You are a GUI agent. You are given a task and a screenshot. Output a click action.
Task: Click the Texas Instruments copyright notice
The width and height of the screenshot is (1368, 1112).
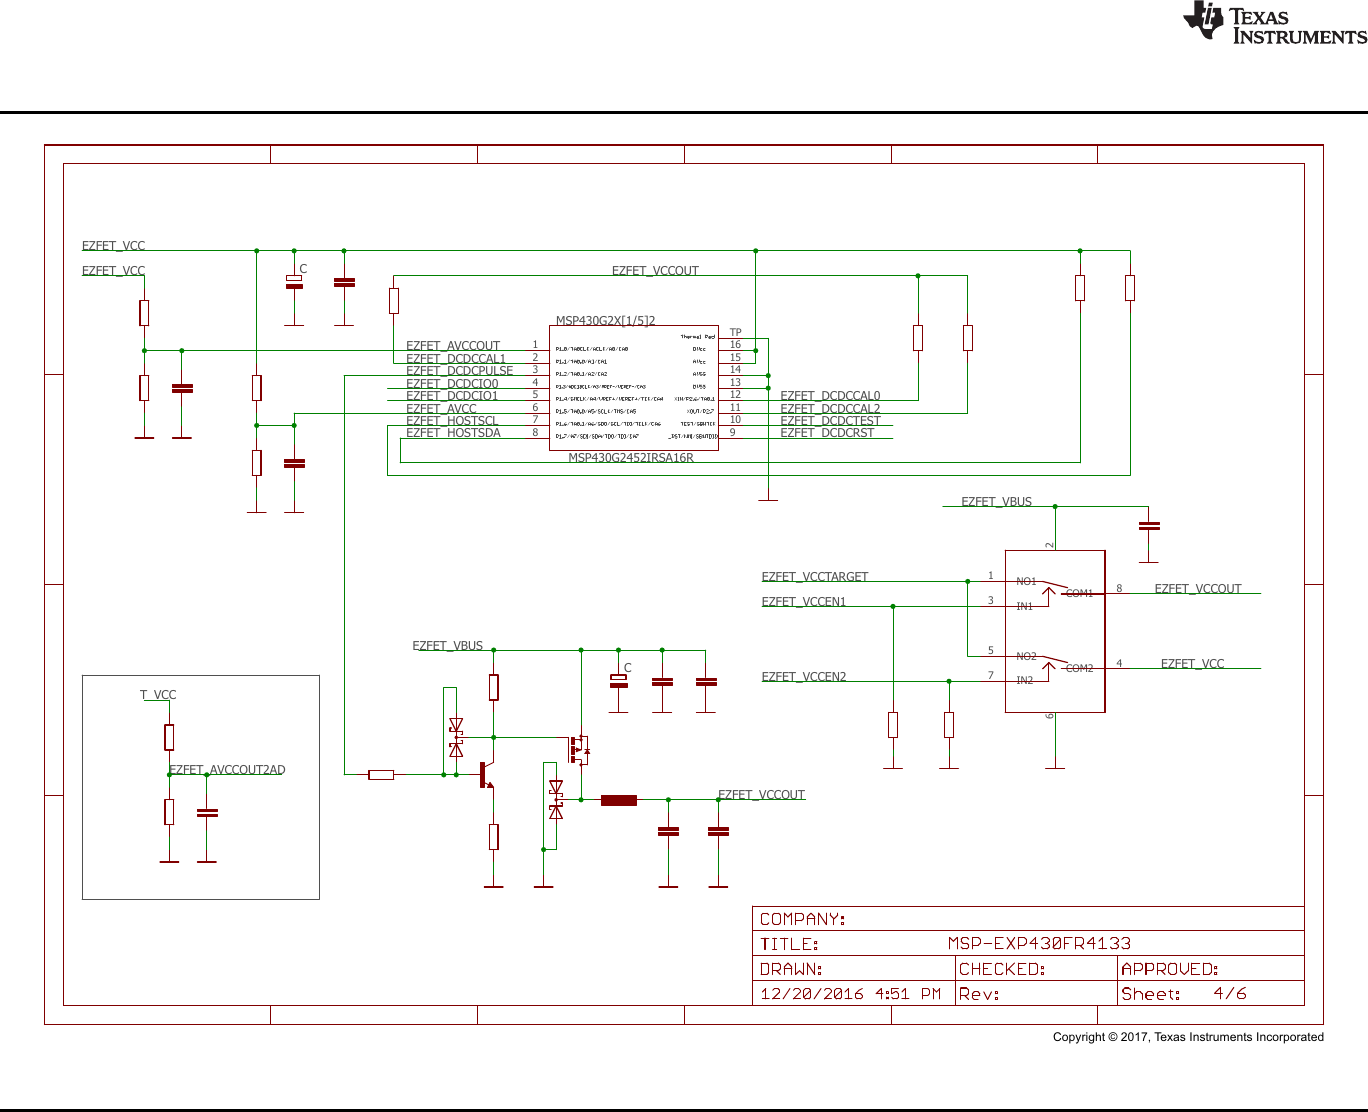tap(1187, 1037)
